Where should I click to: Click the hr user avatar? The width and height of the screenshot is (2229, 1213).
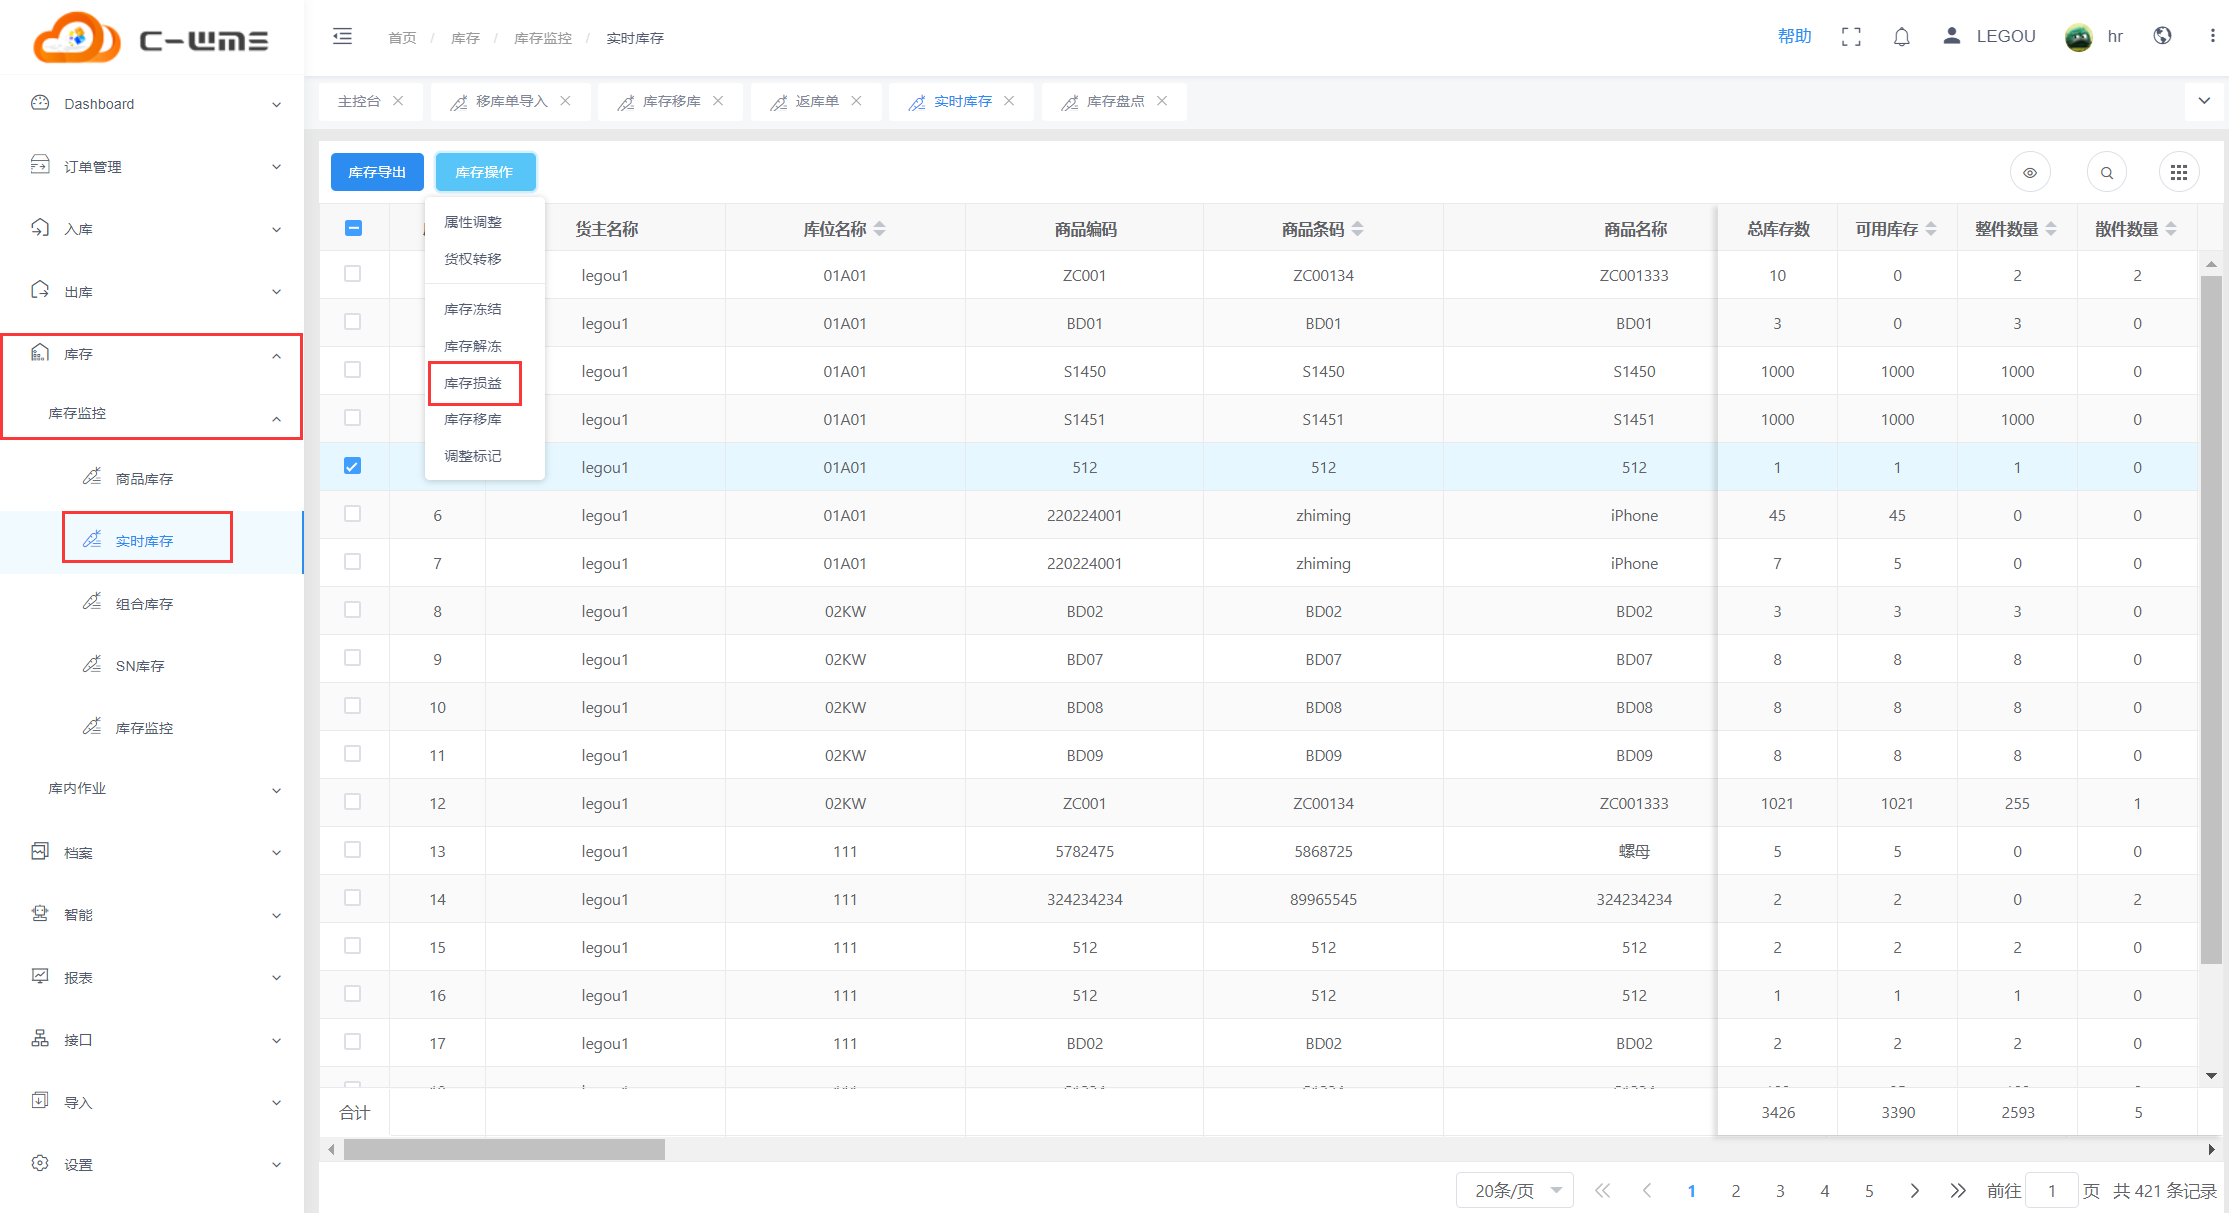[2078, 37]
